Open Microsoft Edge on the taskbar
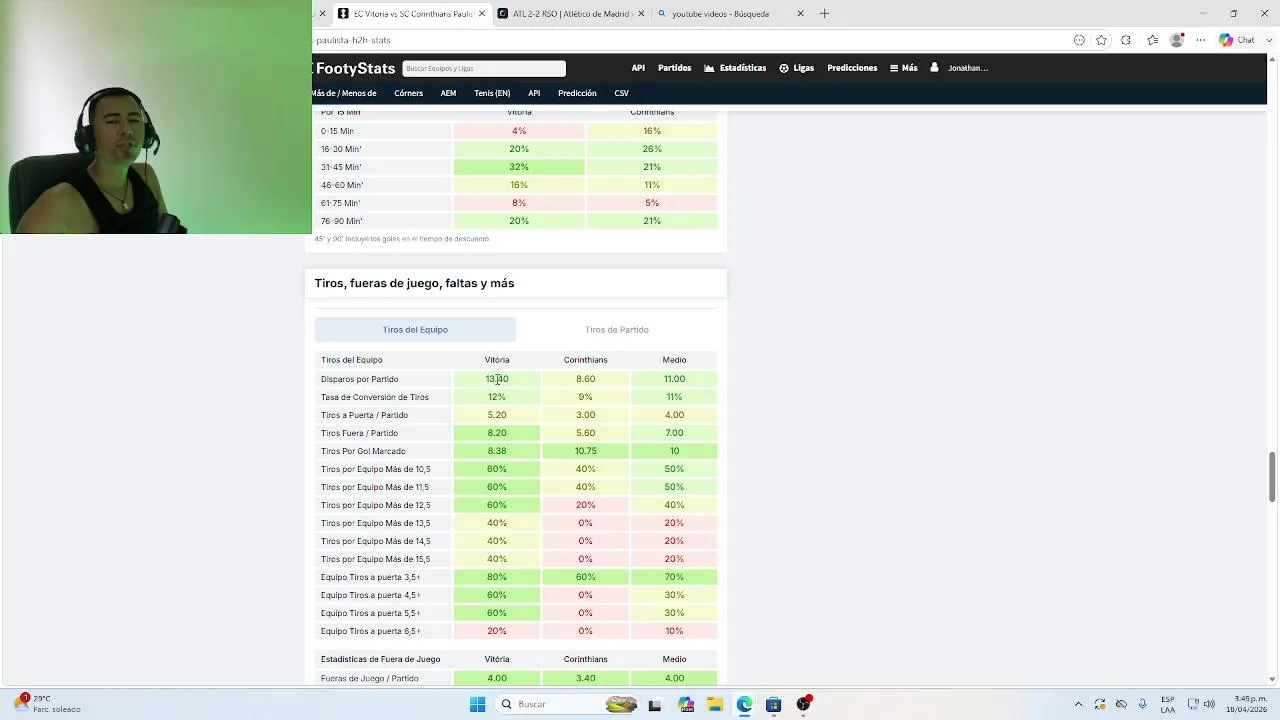1280x720 pixels. pos(745,704)
